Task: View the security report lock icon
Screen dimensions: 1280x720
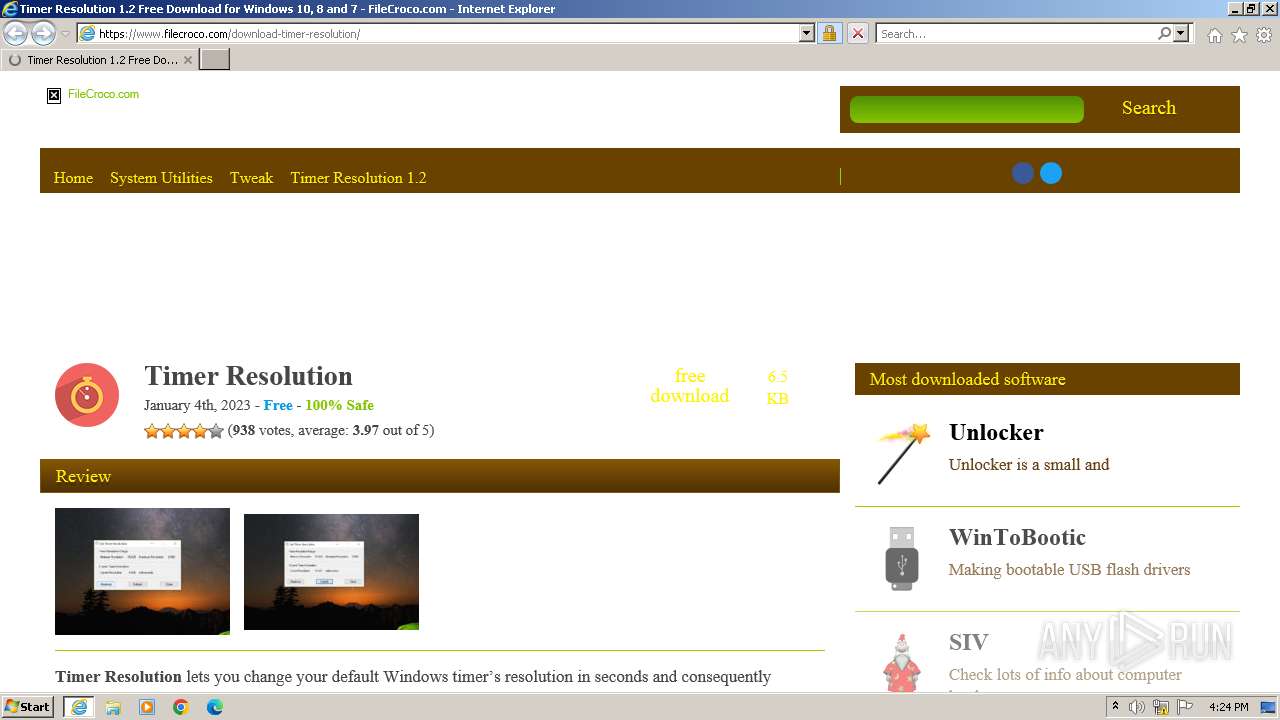Action: [x=829, y=33]
